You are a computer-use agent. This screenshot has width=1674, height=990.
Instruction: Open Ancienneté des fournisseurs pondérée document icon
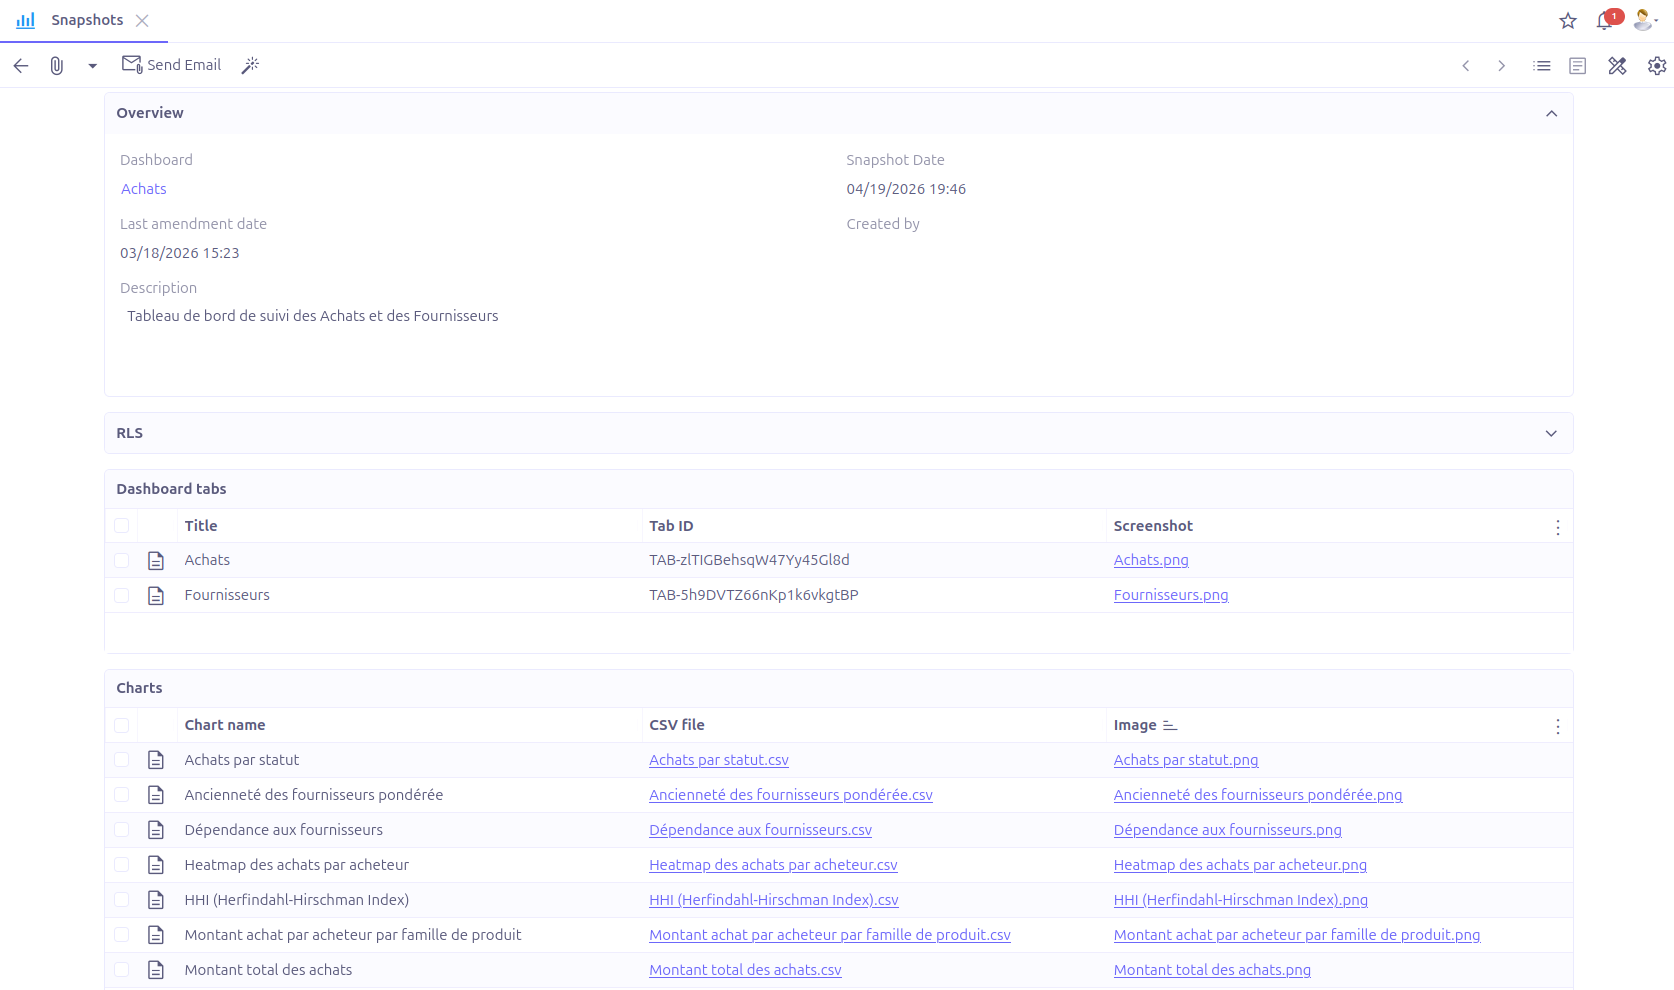(156, 795)
